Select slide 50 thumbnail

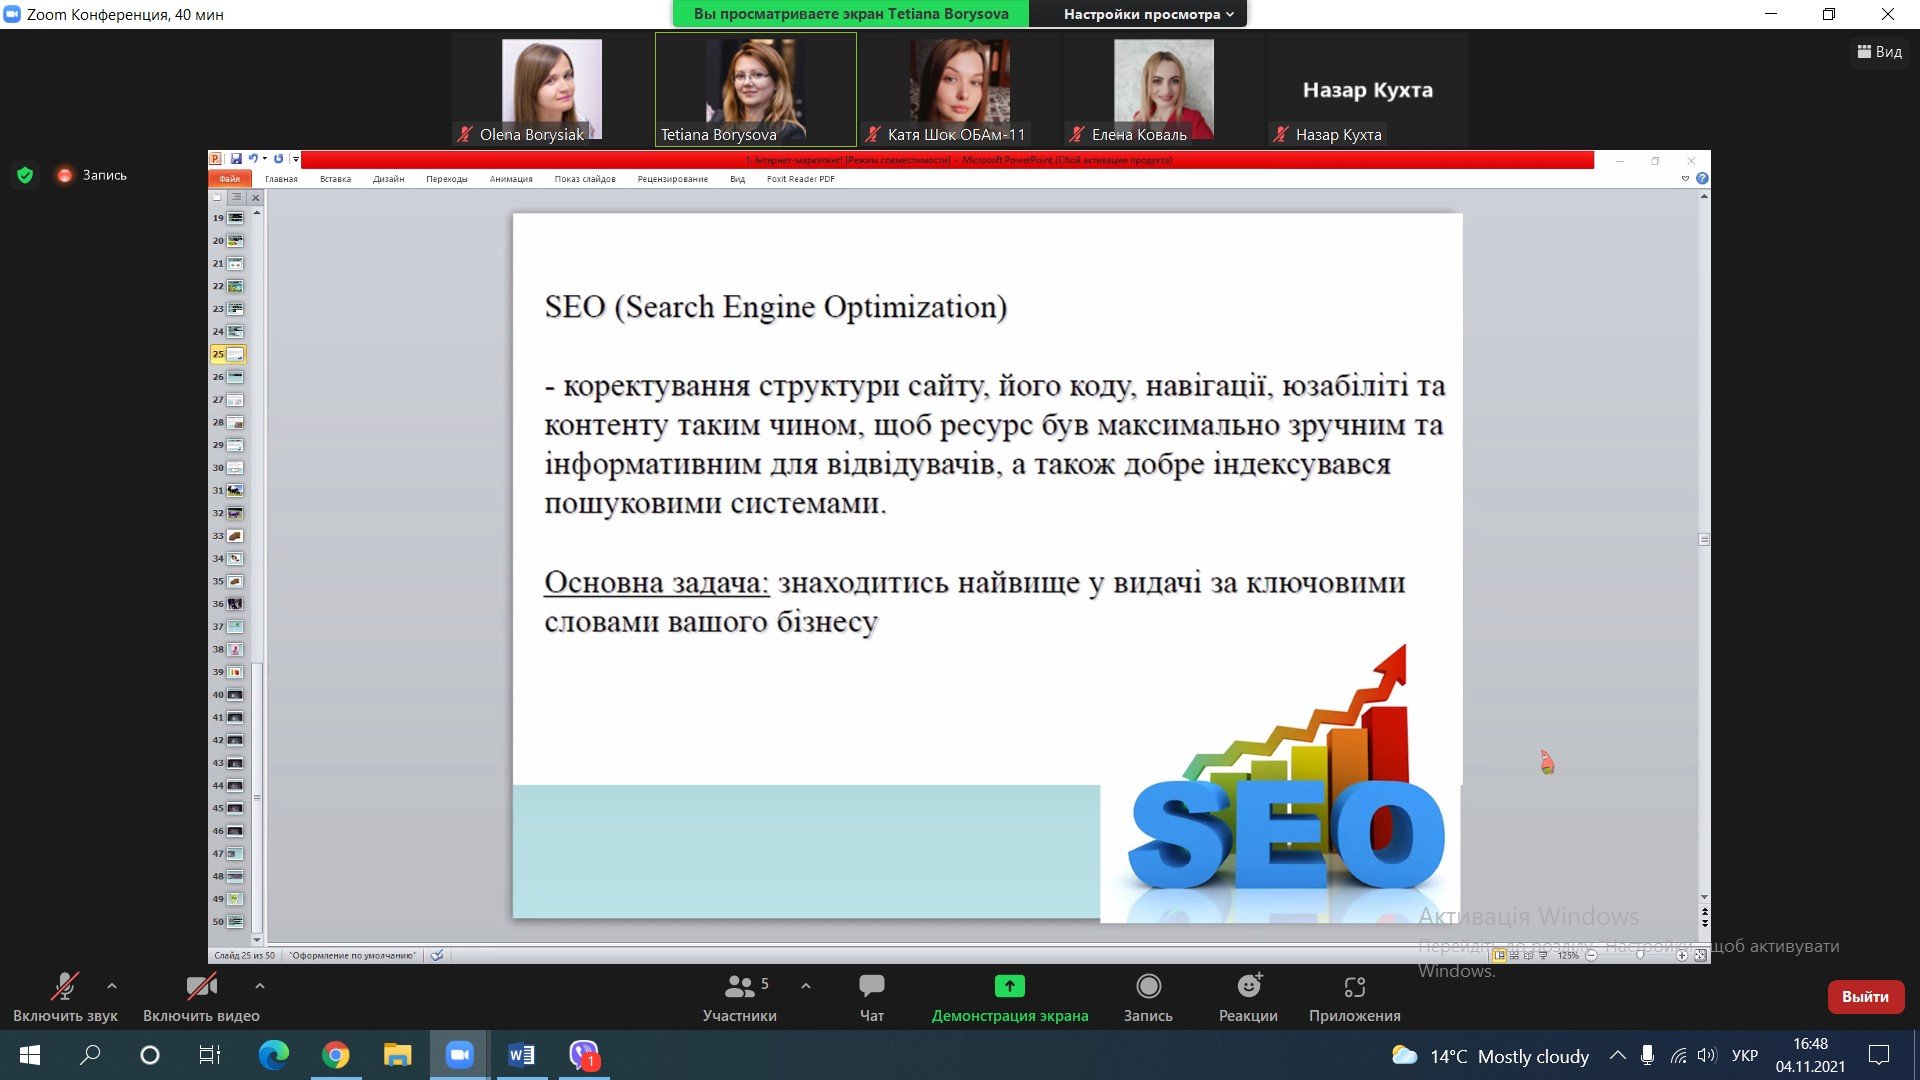point(235,921)
